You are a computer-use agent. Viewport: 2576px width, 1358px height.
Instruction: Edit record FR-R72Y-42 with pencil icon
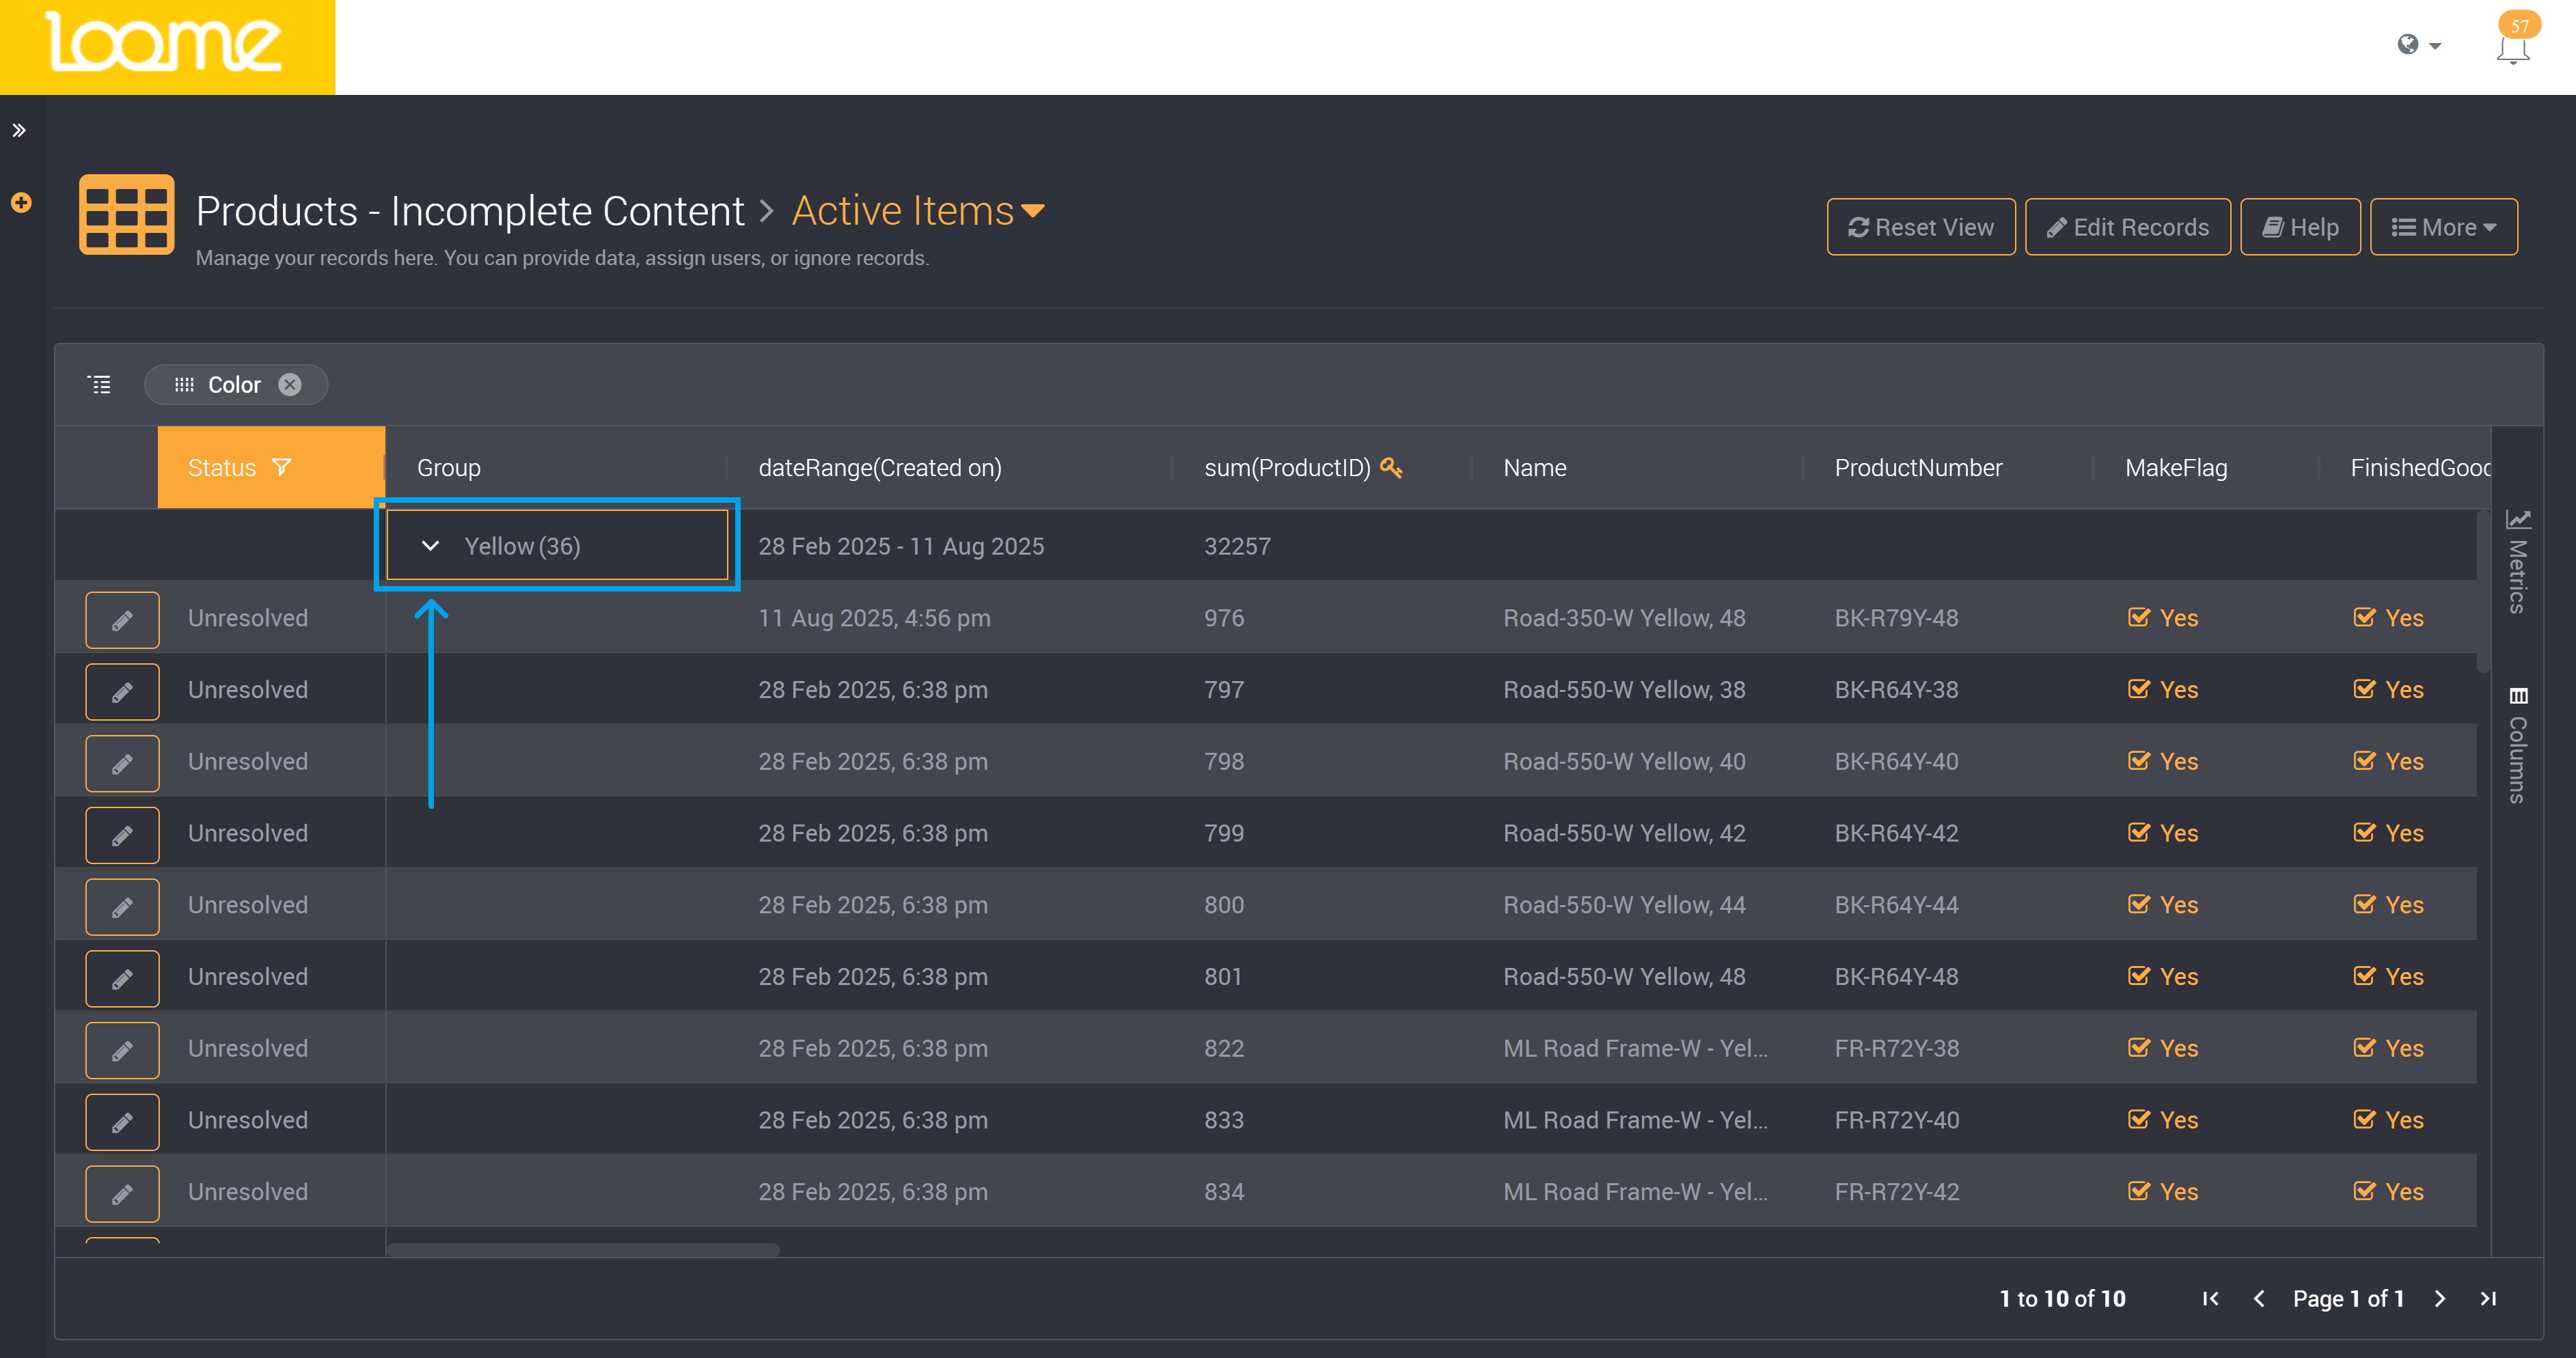tap(122, 1194)
